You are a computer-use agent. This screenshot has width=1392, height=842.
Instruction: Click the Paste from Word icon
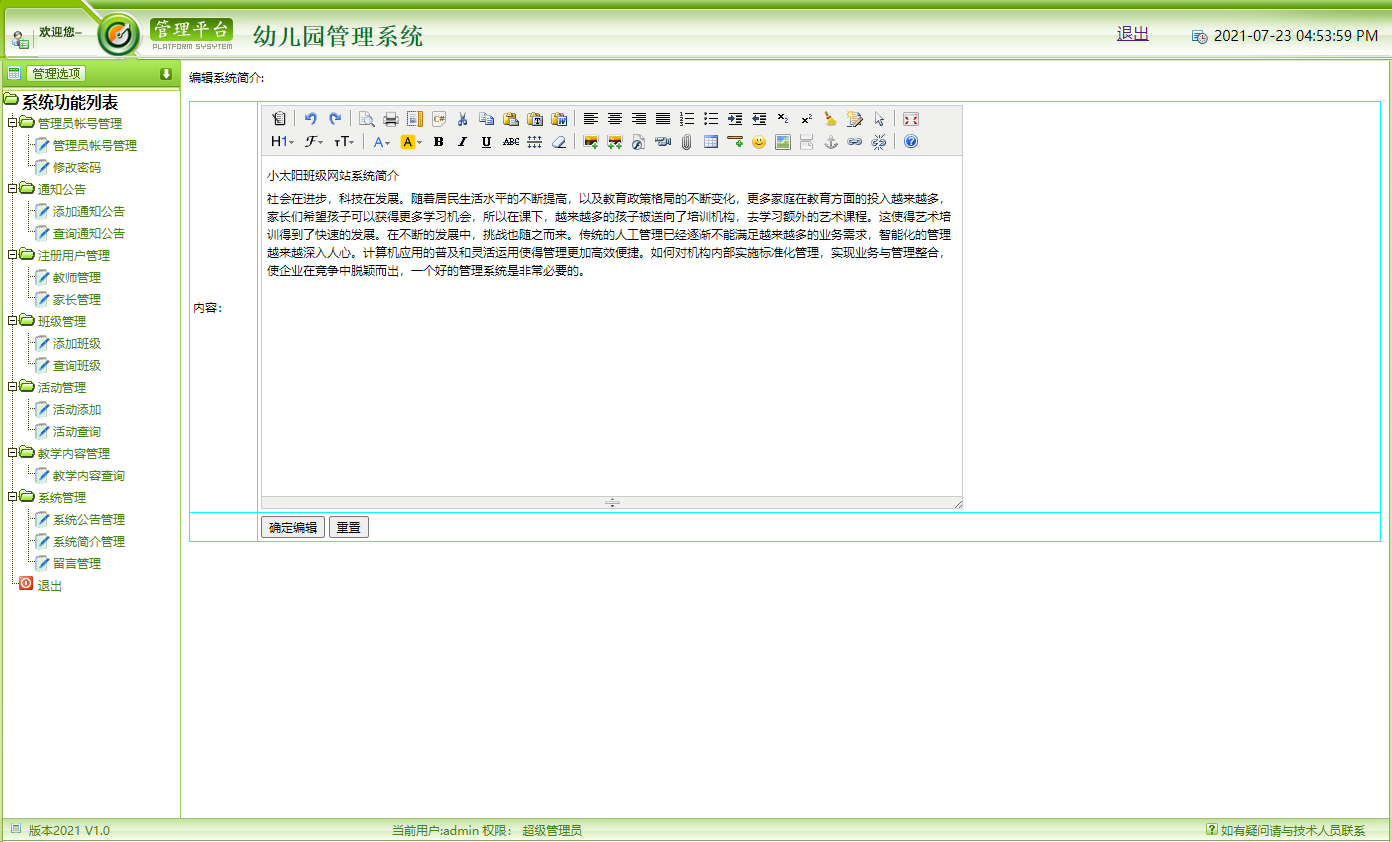click(560, 119)
